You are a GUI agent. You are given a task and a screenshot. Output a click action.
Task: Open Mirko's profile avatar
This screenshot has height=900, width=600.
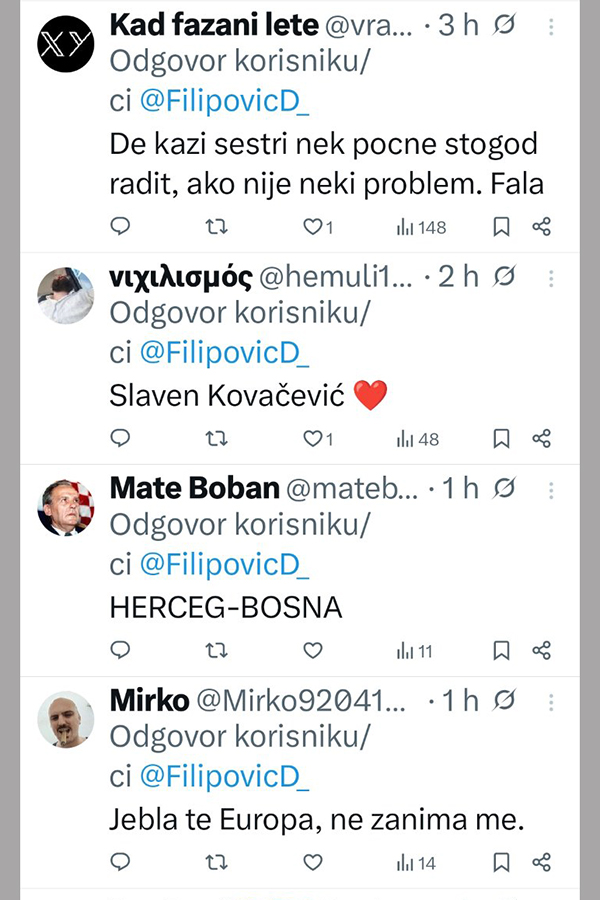(x=65, y=719)
